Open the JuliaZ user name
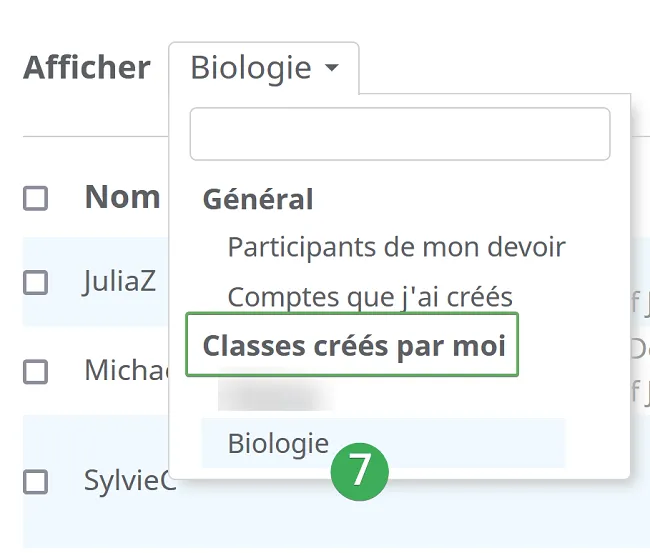Screen dimensions: 650x553 pyautogui.click(x=119, y=282)
